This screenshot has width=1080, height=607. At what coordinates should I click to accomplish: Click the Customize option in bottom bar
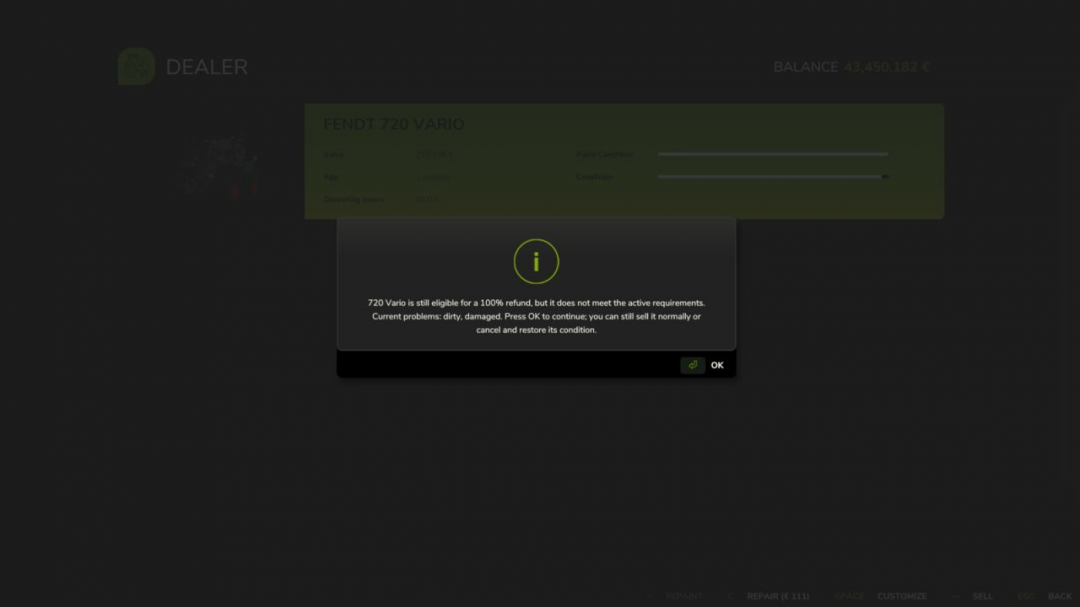click(902, 596)
